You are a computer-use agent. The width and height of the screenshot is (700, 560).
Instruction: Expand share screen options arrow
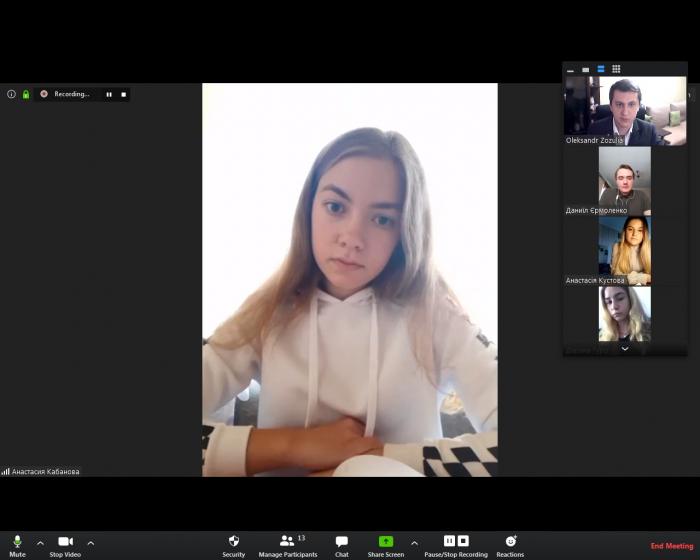coord(414,543)
